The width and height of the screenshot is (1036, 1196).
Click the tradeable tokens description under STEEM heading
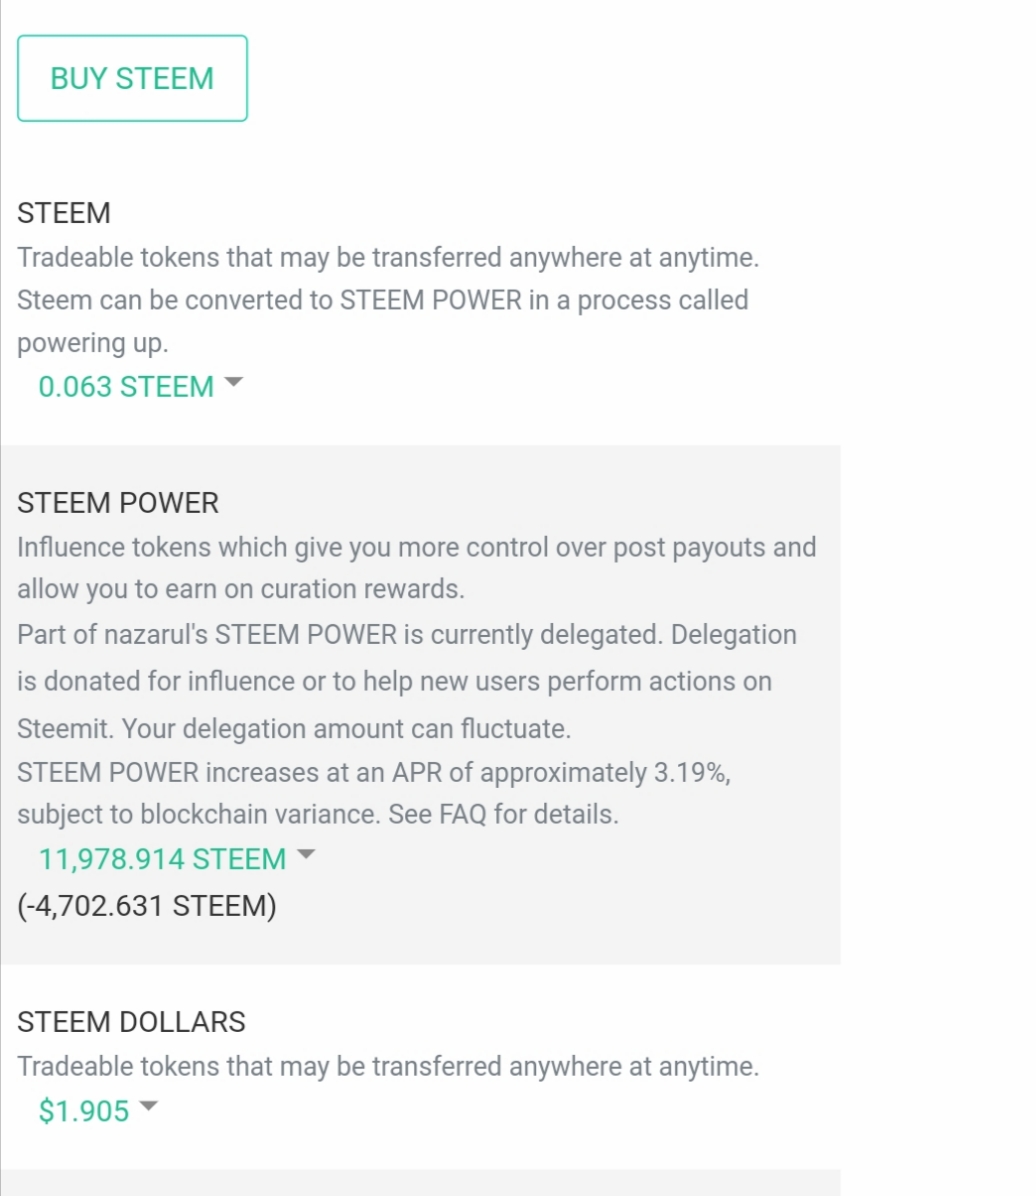(388, 258)
